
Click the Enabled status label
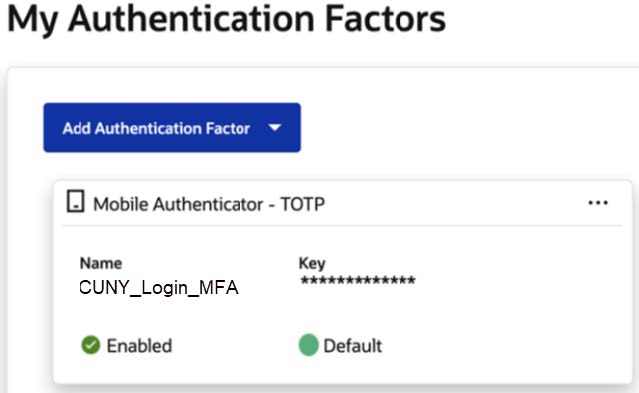coord(139,346)
